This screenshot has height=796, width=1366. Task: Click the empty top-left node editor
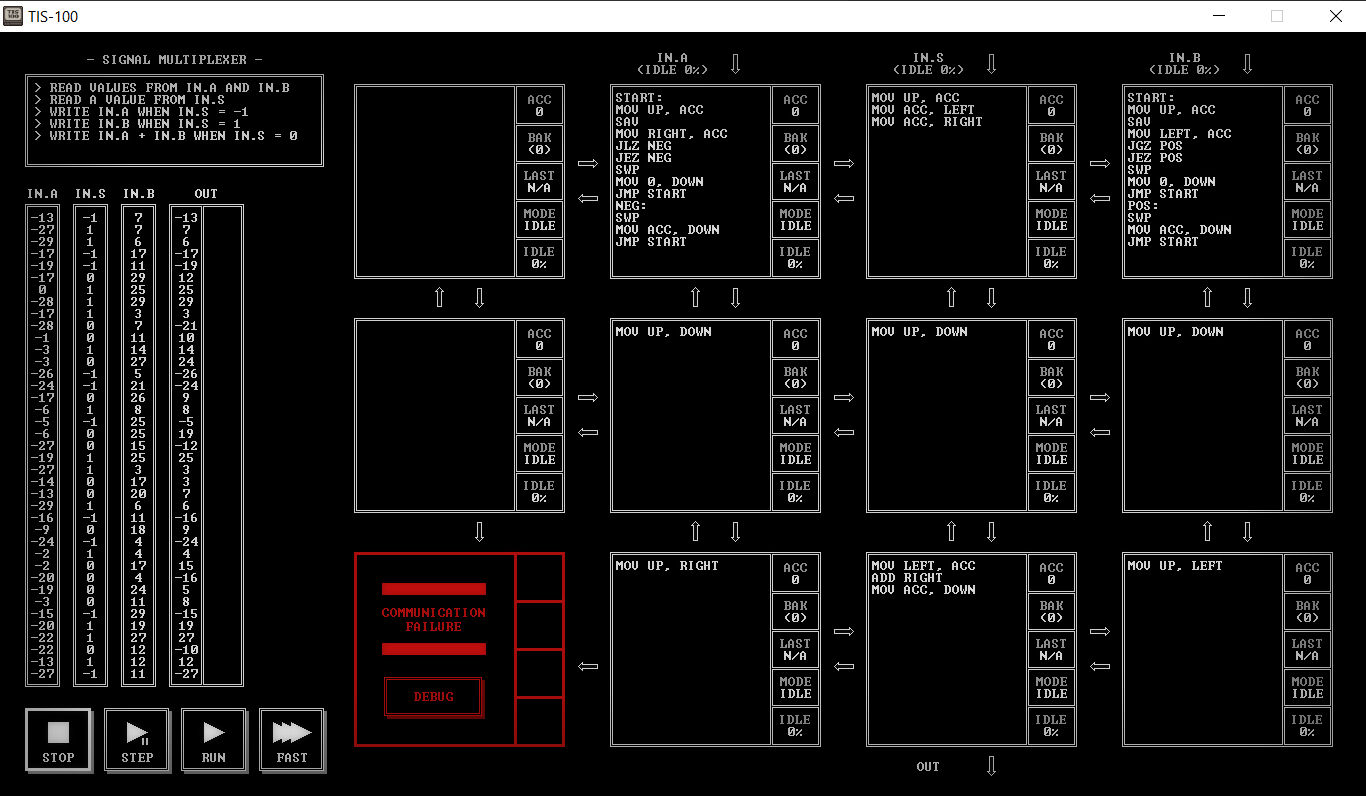(435, 182)
